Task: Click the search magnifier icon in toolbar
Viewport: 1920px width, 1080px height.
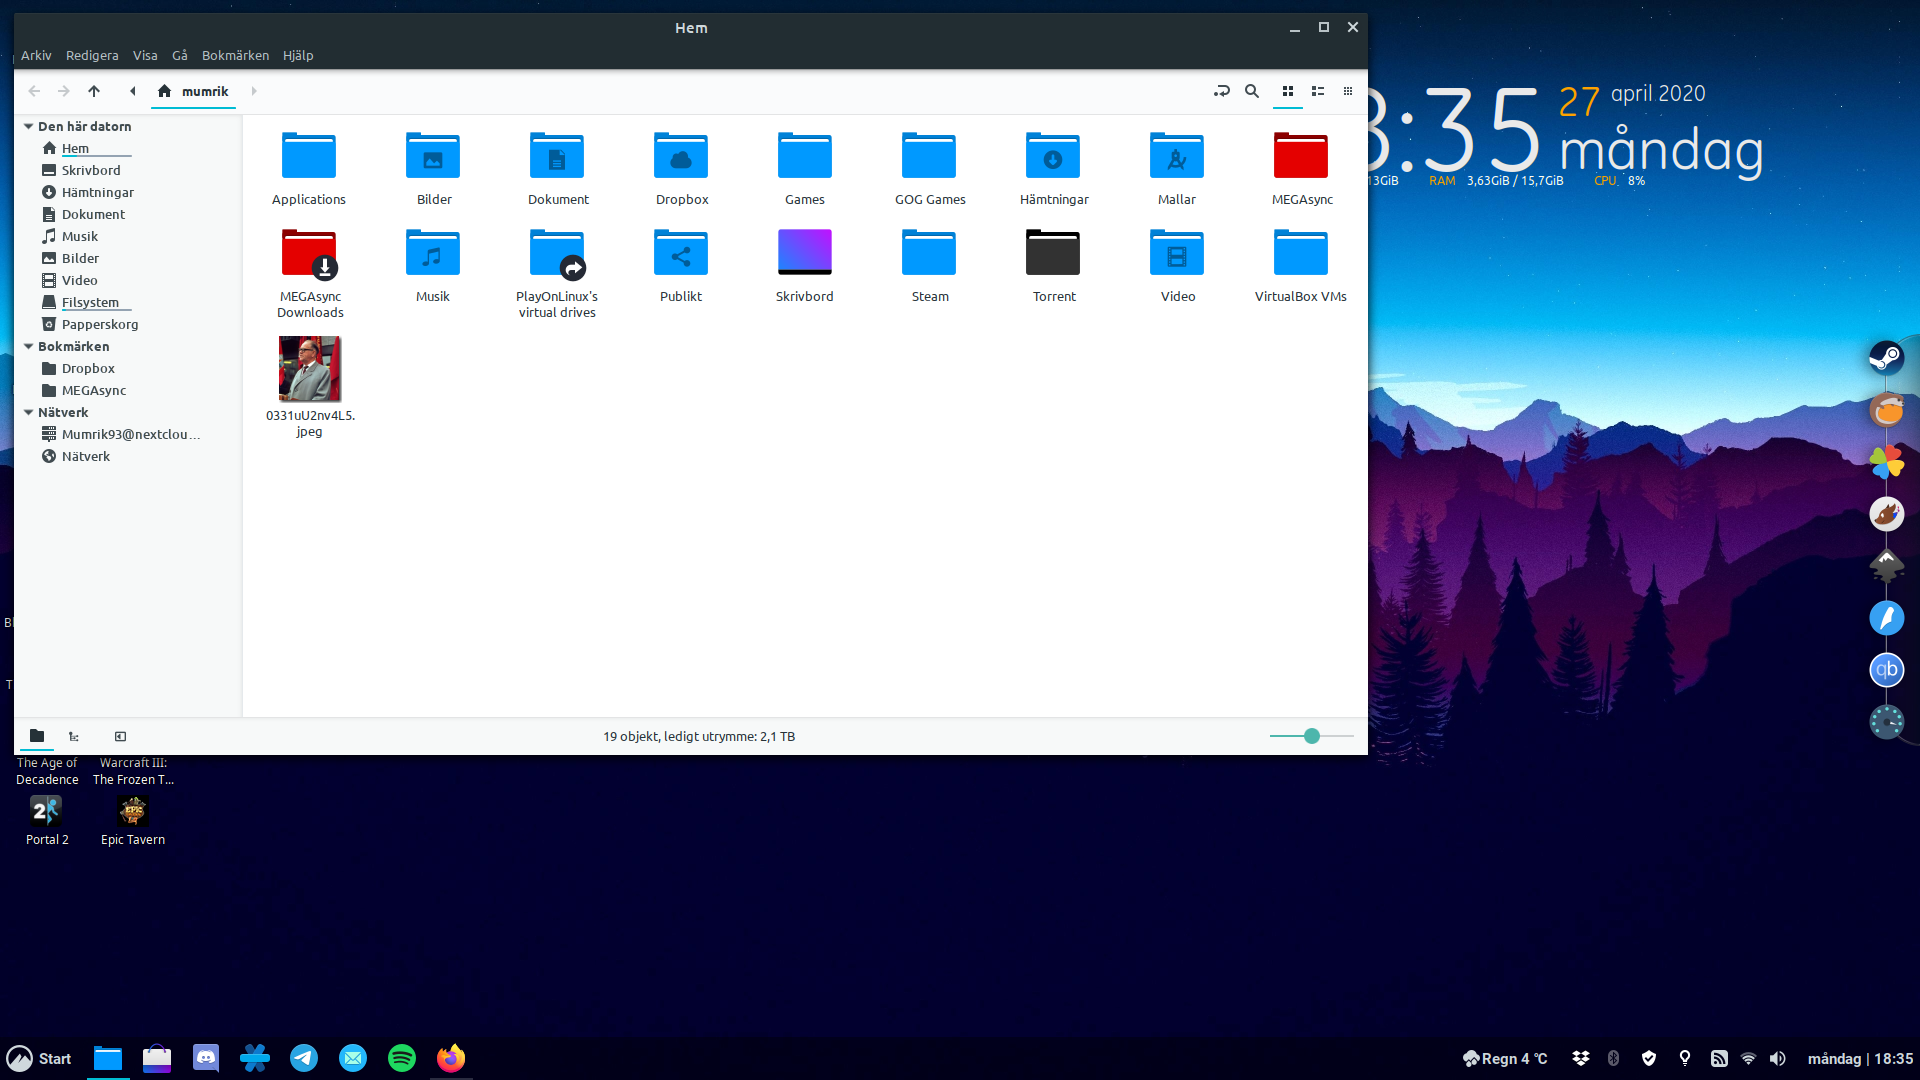Action: pyautogui.click(x=1251, y=91)
